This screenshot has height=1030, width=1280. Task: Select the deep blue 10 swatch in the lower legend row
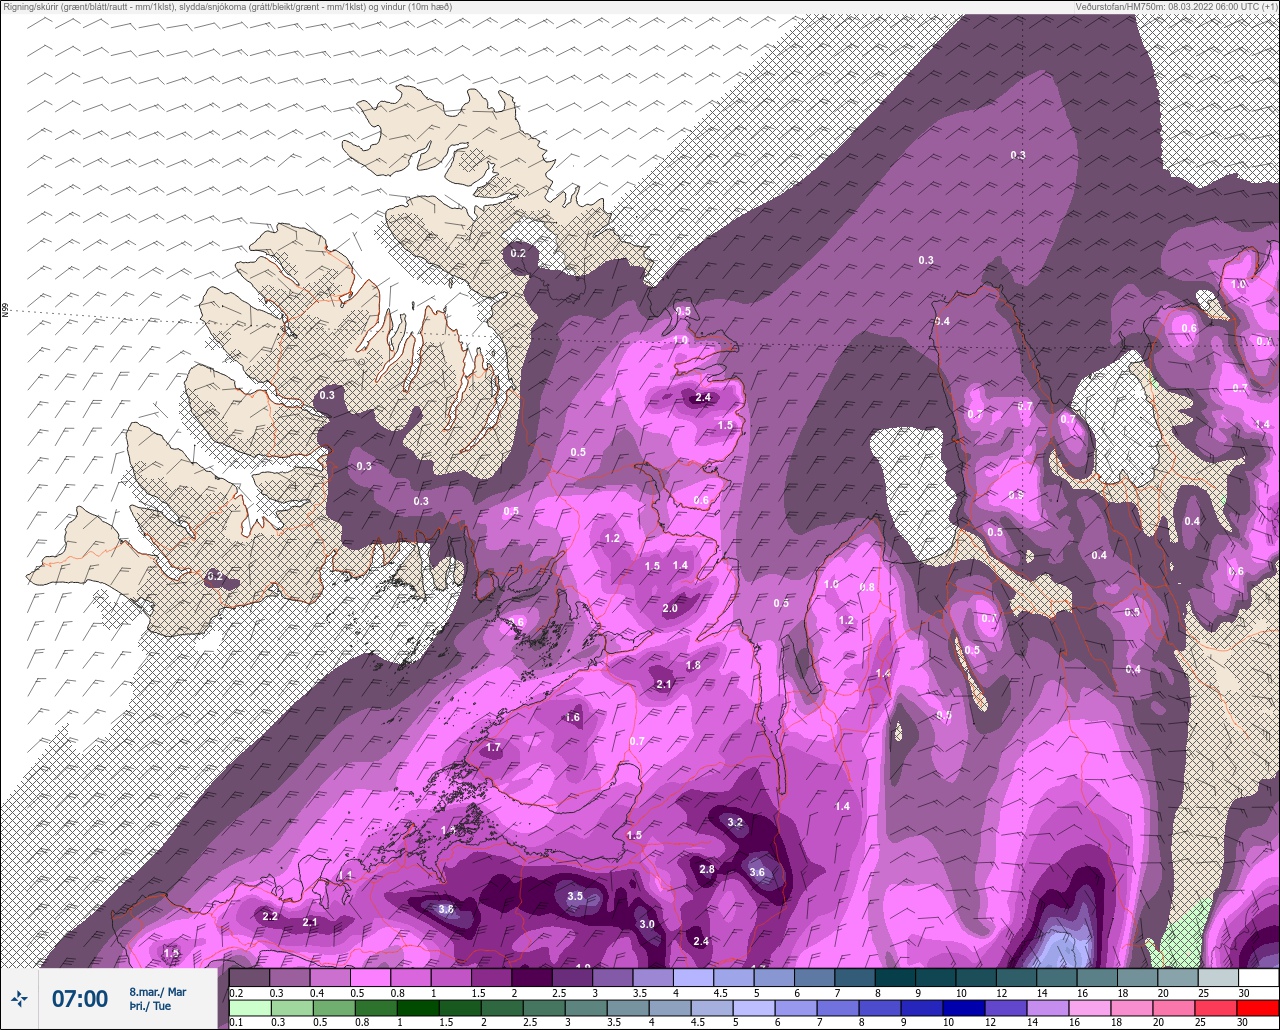964,1008
